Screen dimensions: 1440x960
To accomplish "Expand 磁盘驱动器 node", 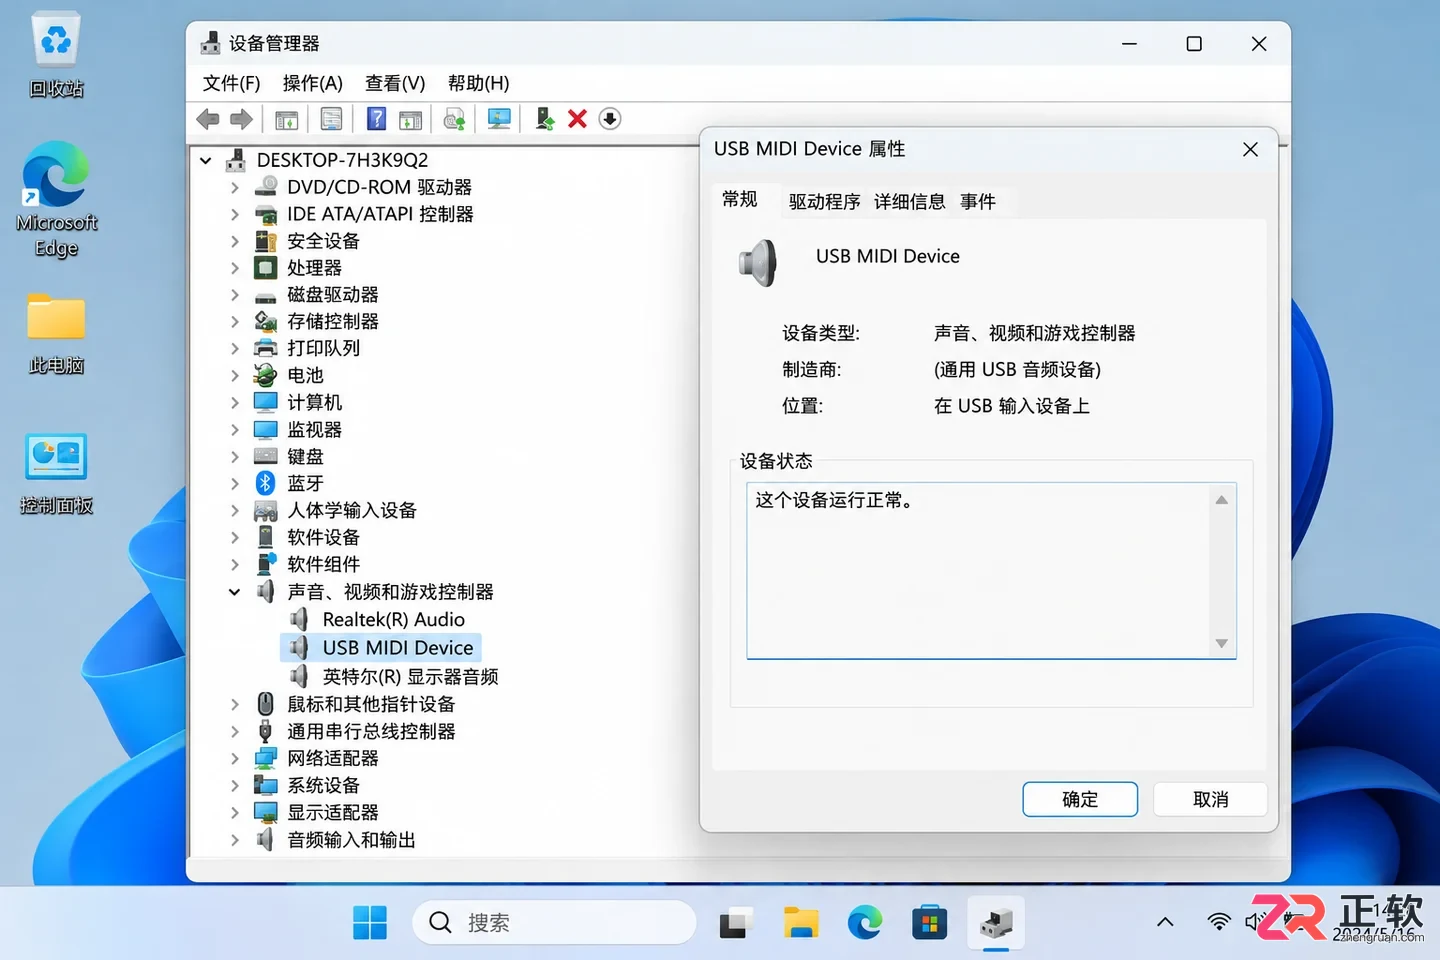I will tap(234, 295).
